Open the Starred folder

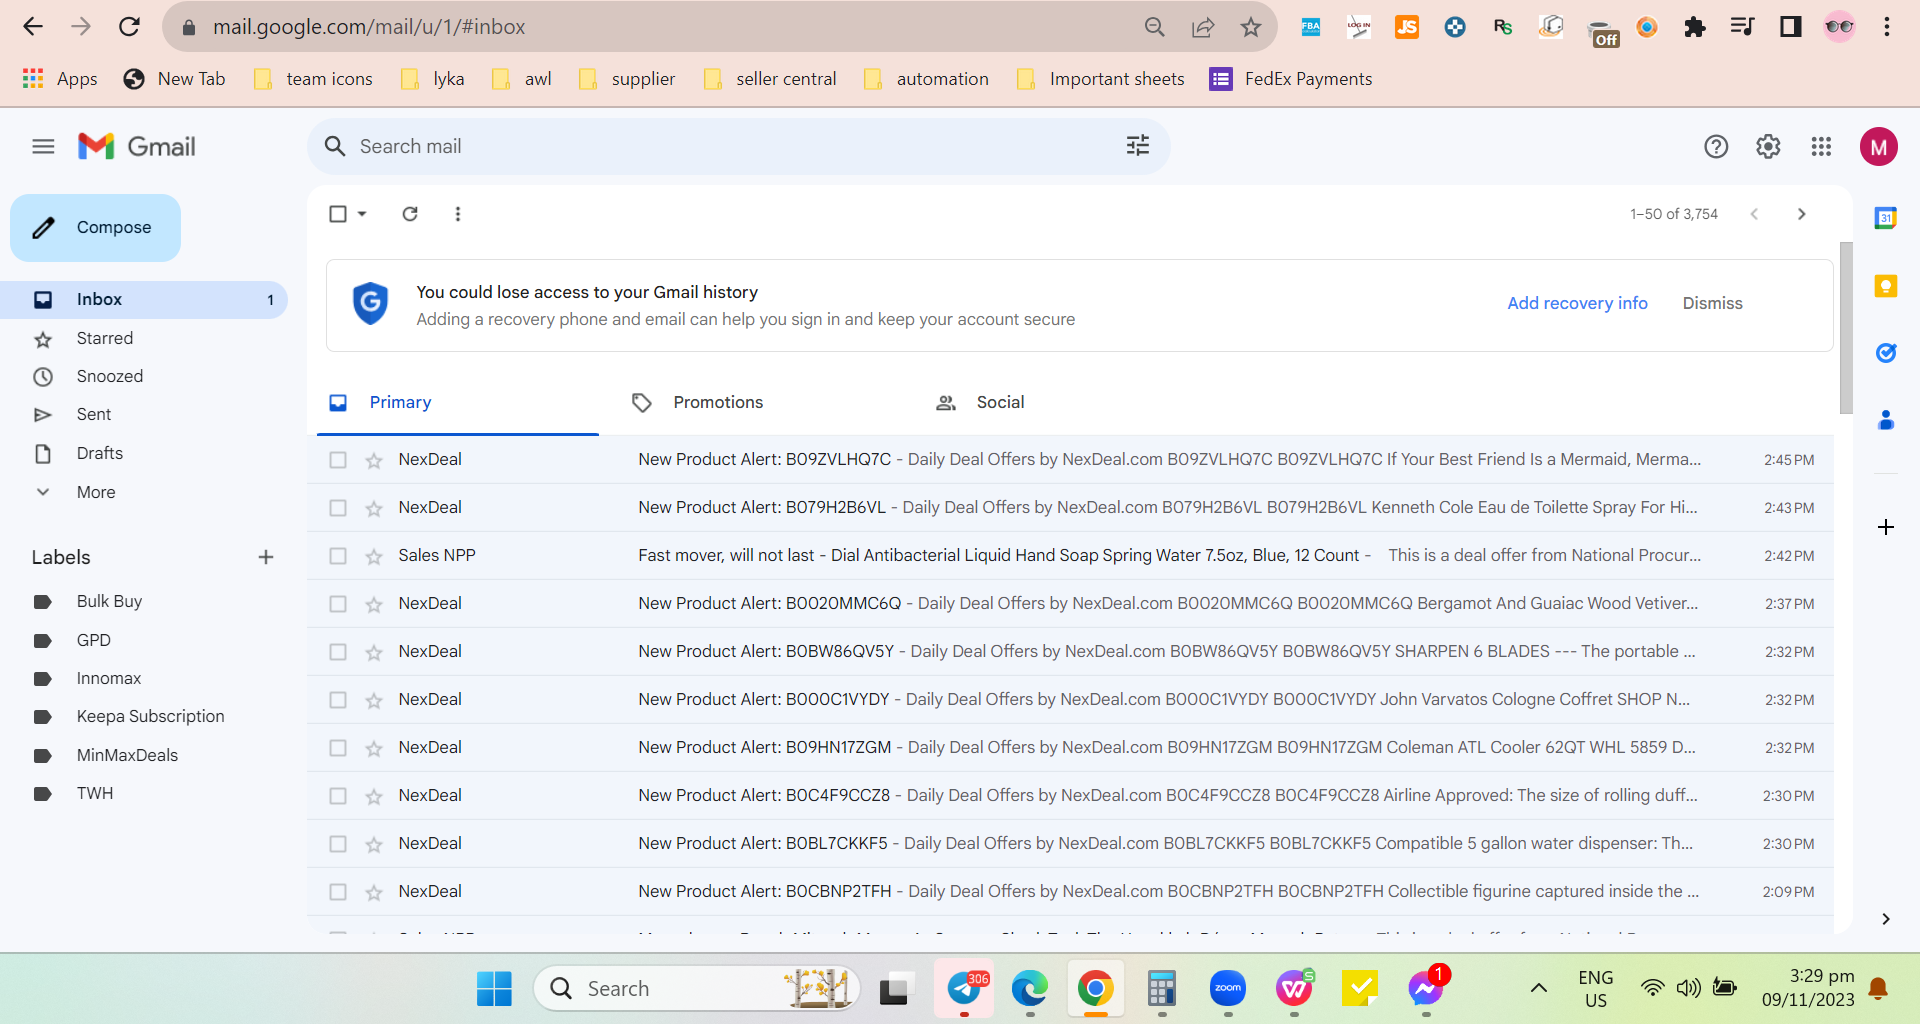[x=144, y=338]
